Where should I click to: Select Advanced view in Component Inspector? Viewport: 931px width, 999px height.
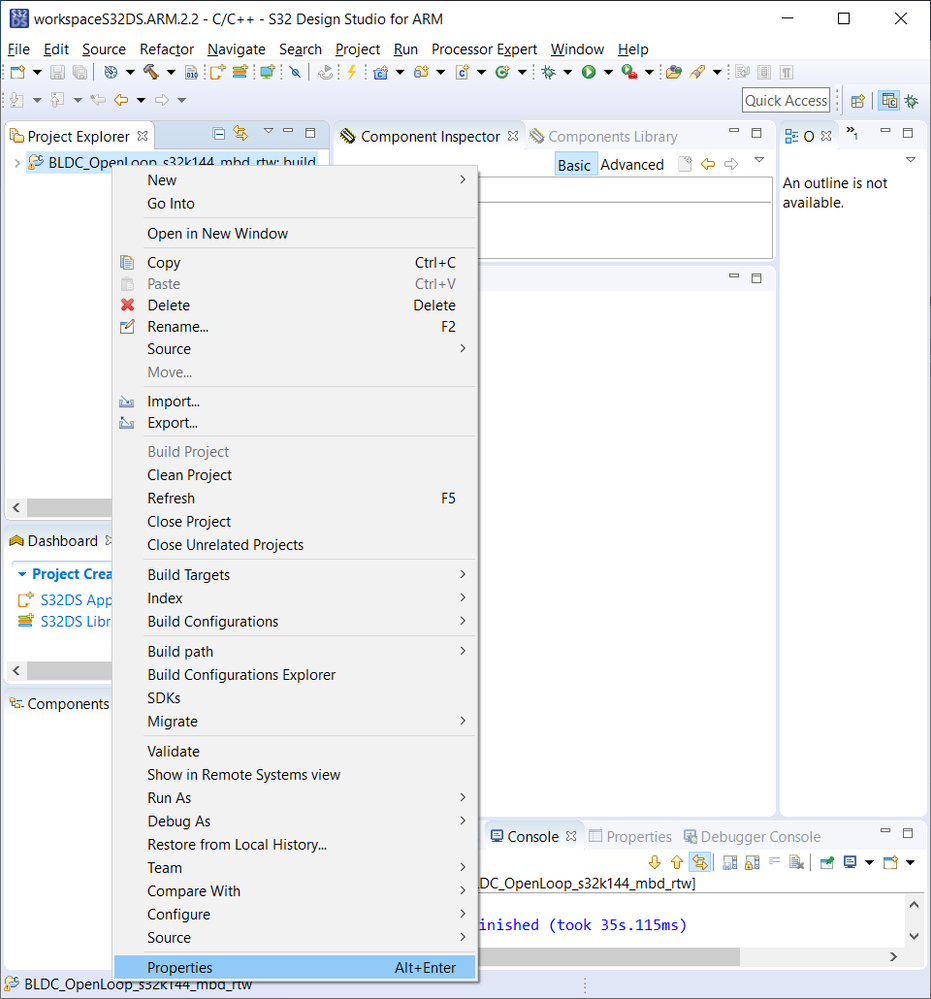coord(632,164)
